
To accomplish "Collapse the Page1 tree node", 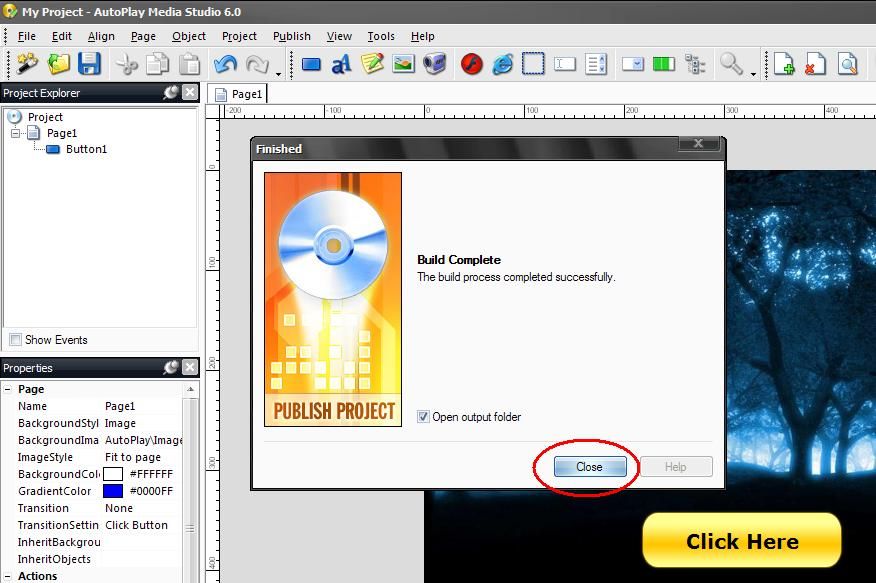I will 16,133.
